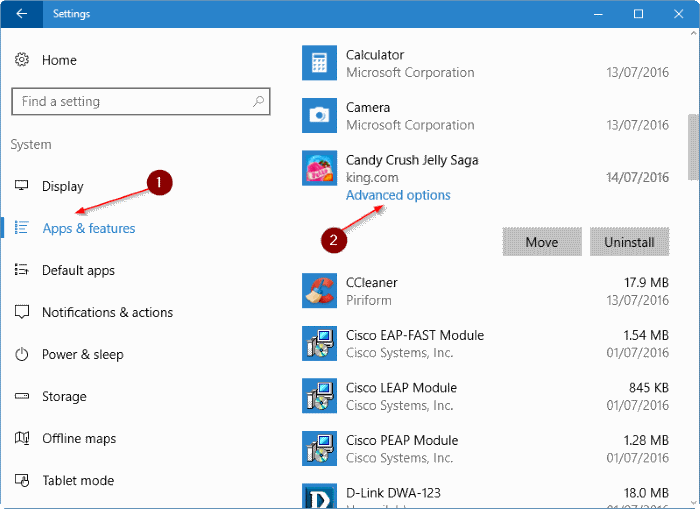Click the scrollbar up arrow
This screenshot has height=509, width=700.
click(693, 33)
